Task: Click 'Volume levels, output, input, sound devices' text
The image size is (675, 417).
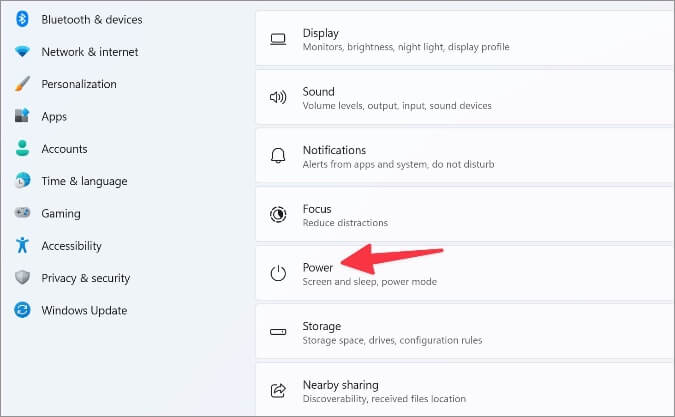Action: click(x=397, y=106)
